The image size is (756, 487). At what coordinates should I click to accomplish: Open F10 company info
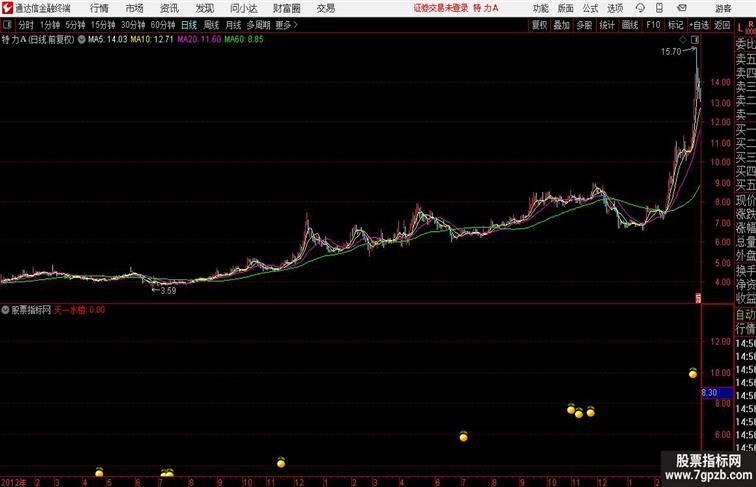653,25
